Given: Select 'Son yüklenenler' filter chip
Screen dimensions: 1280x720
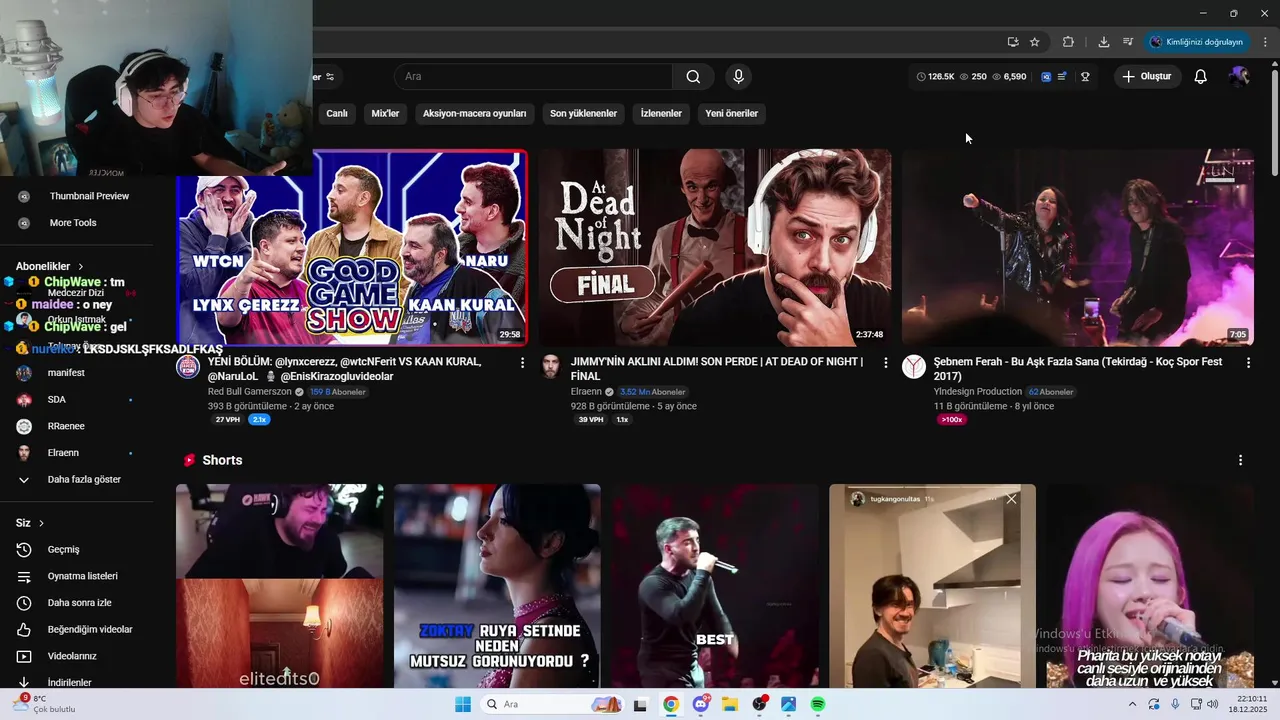Looking at the screenshot, I should (x=583, y=113).
